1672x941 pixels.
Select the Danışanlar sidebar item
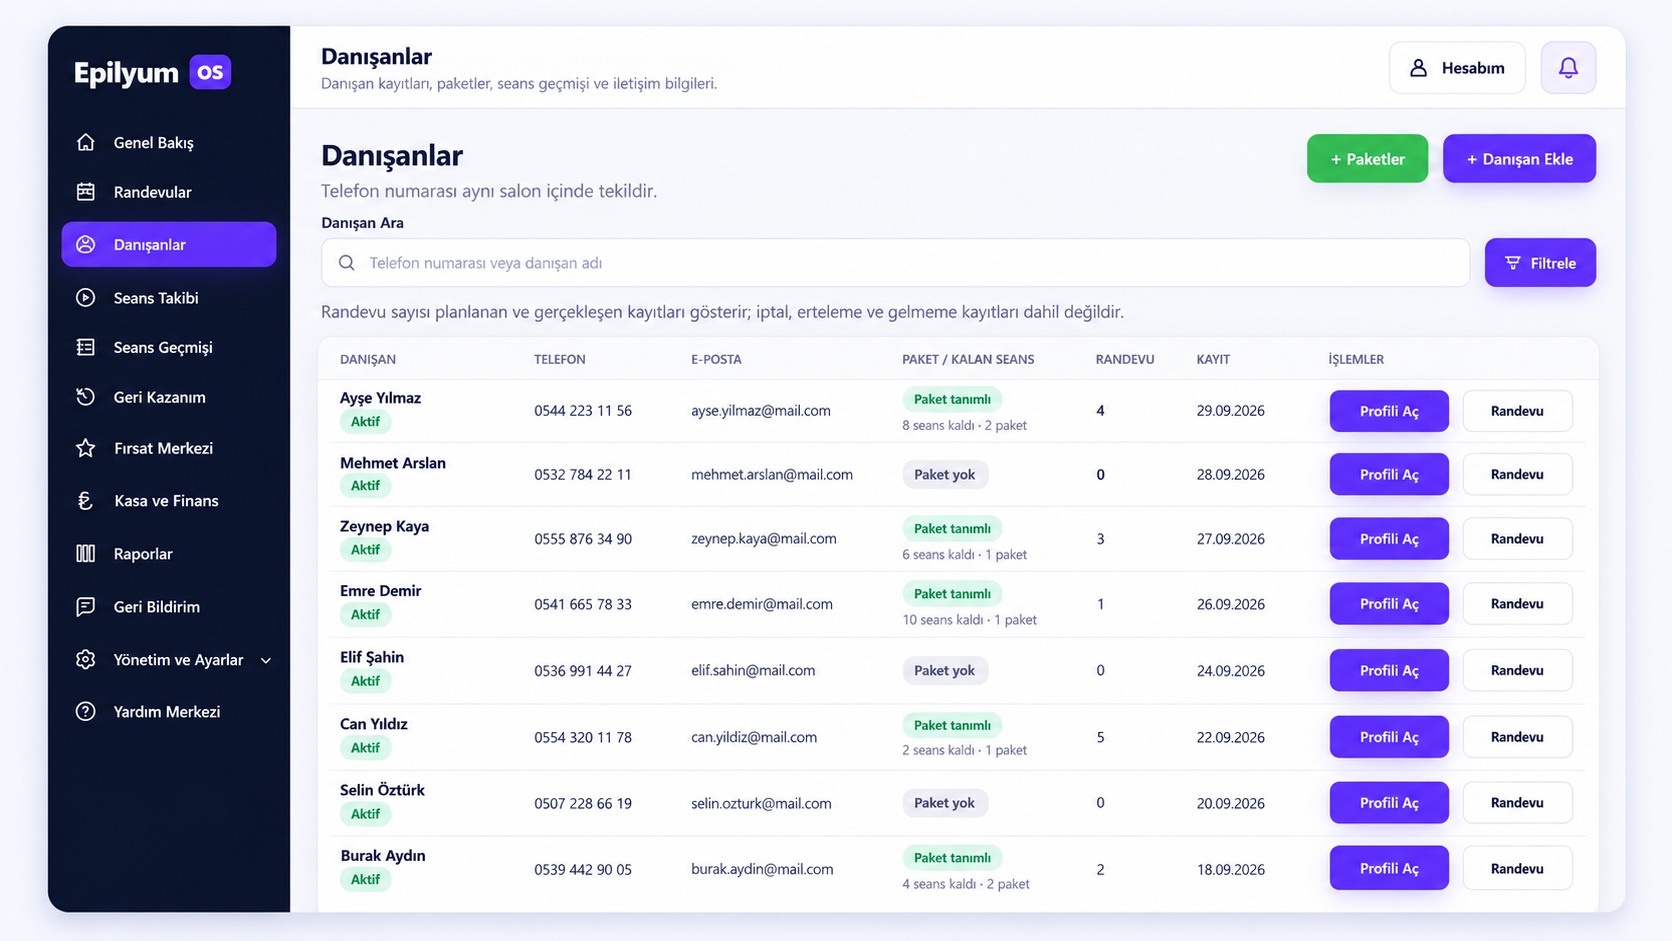click(168, 244)
